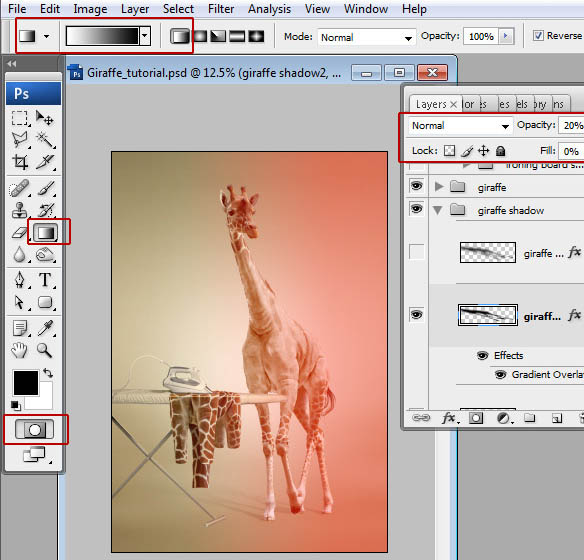The image size is (584, 560).
Task: Open the gradient Mode dropdown
Action: (366, 37)
